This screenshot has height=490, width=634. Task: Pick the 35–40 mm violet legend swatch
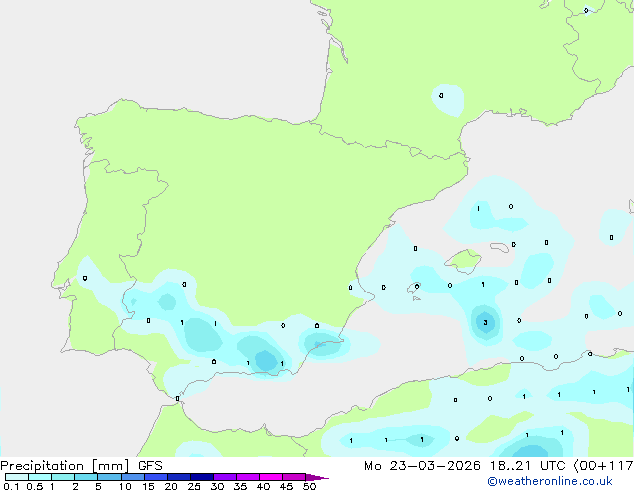[248, 477]
